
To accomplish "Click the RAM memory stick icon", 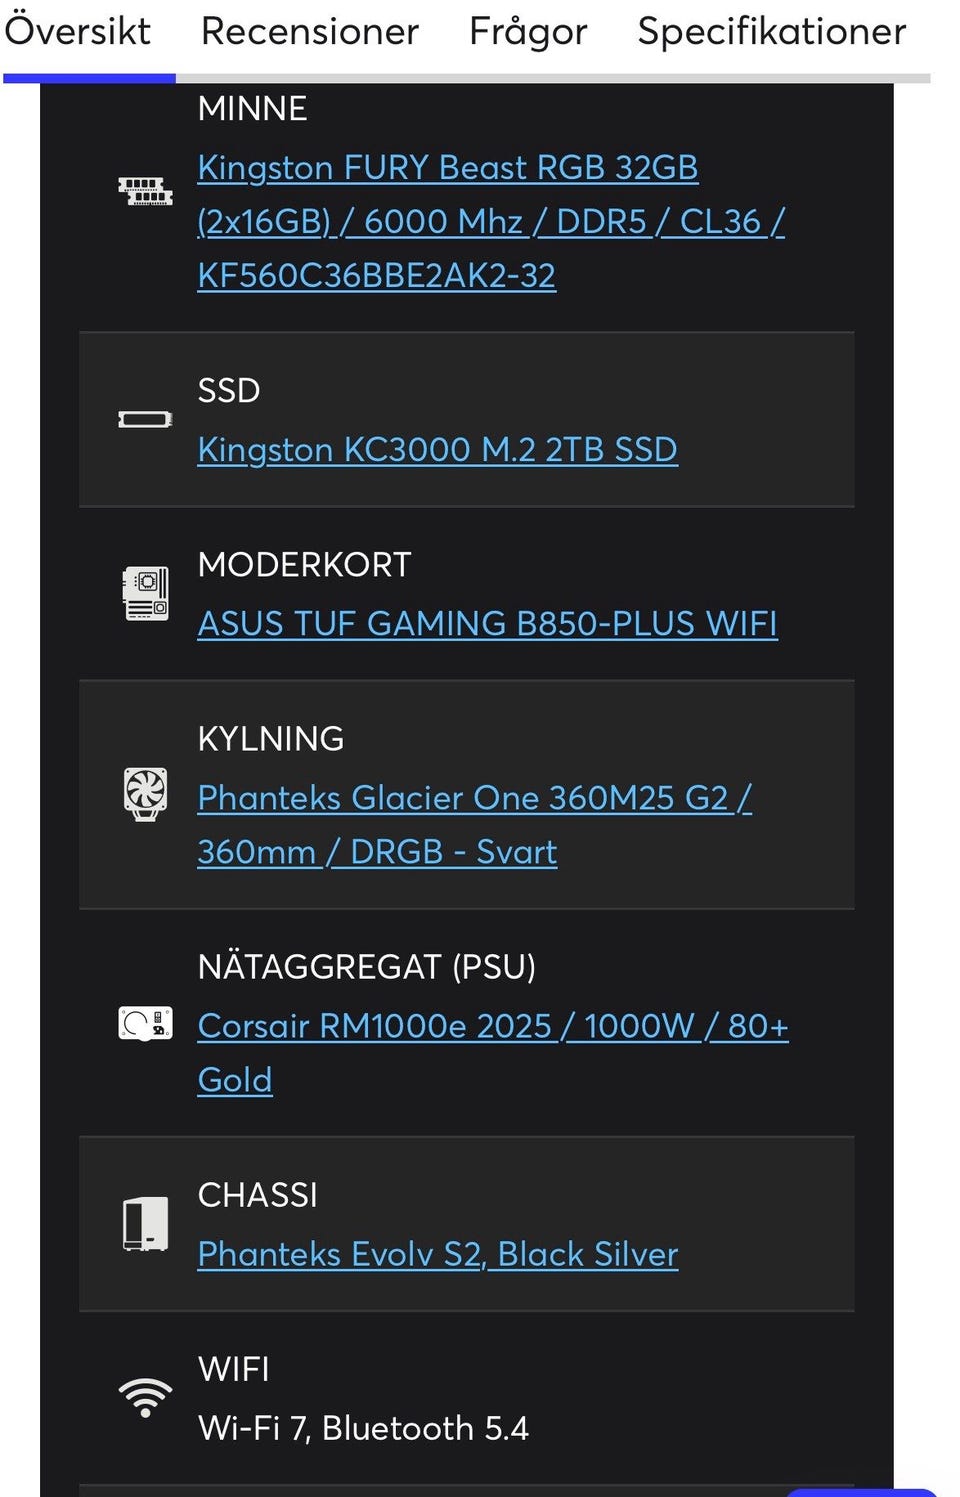I will 145,191.
